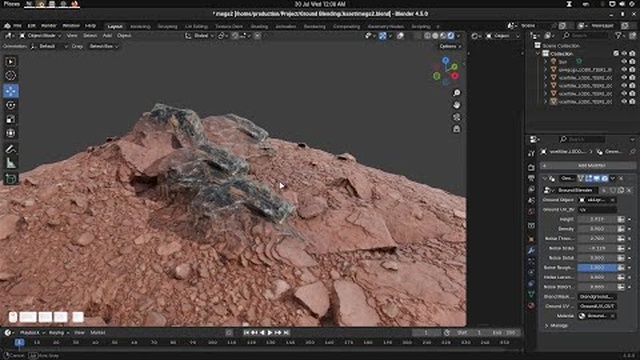Toggle camera view in viewport
640x360 pixels.
click(x=457, y=117)
